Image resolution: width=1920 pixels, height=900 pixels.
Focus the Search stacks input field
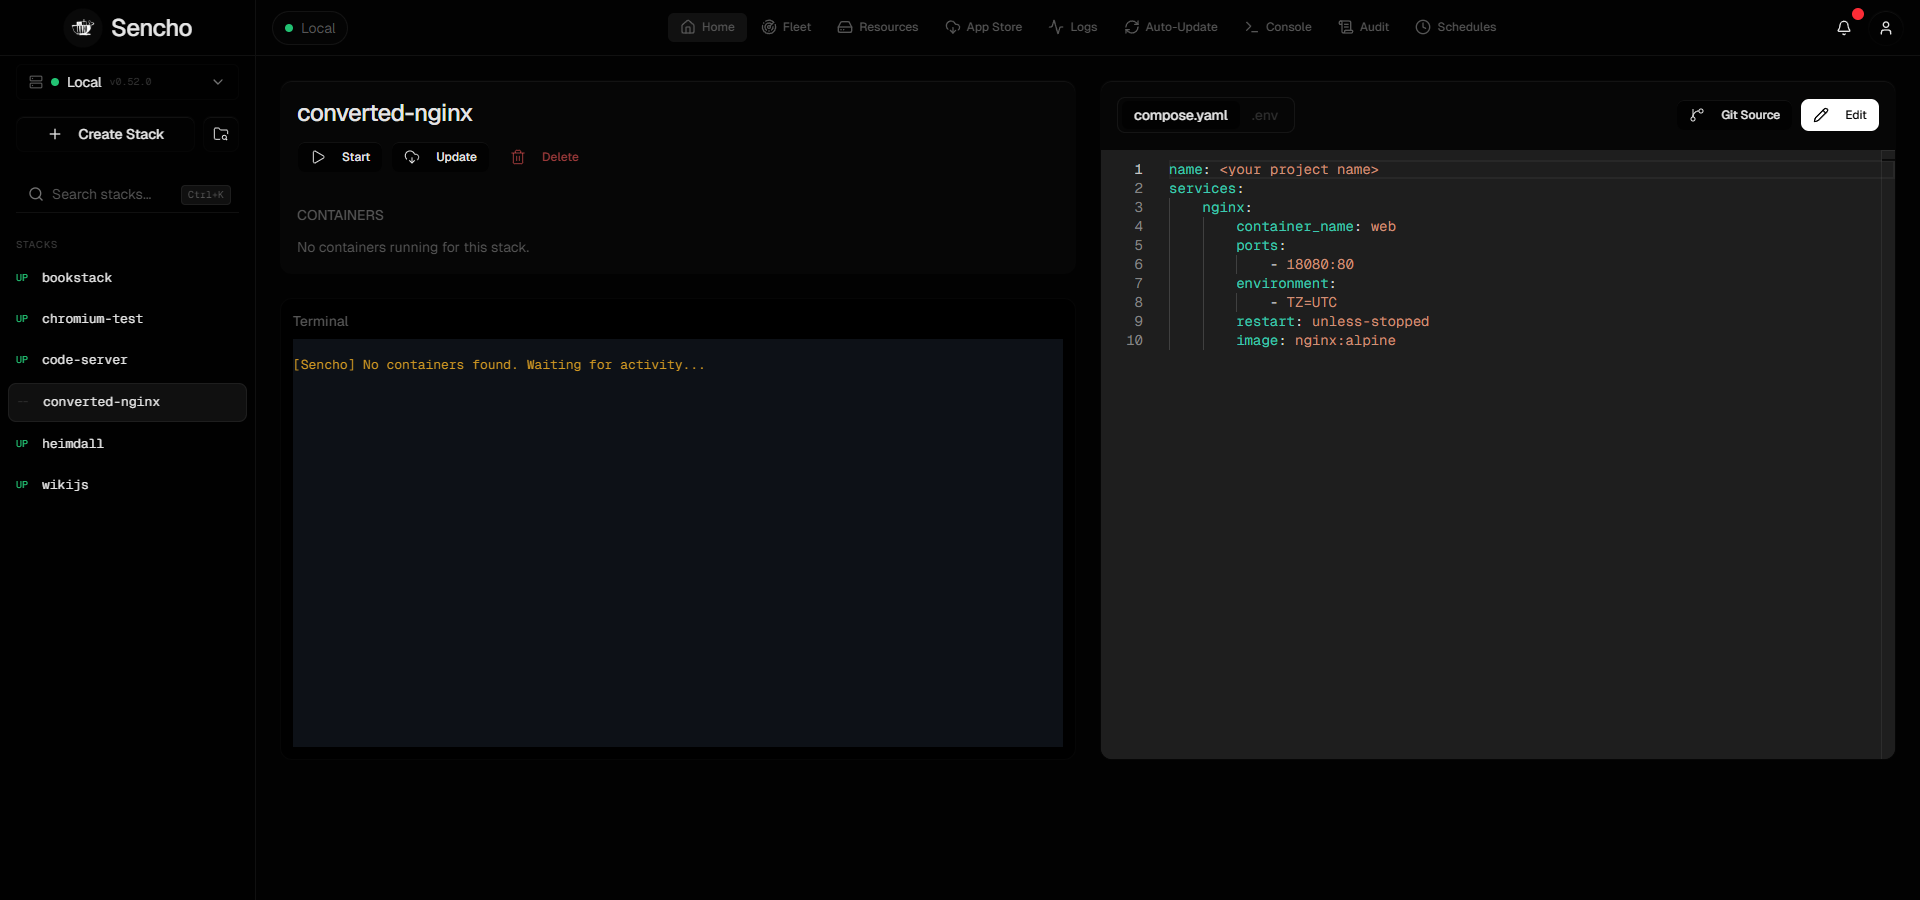coord(128,194)
